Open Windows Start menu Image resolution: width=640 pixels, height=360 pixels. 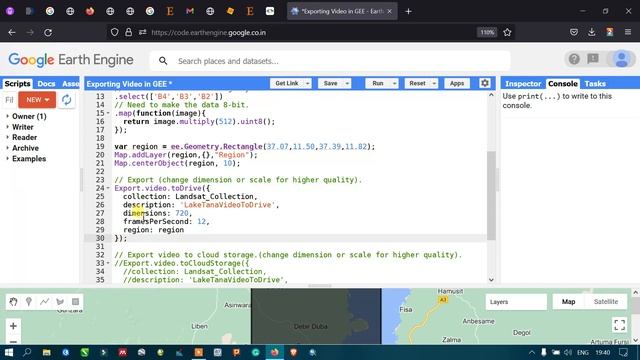9,352
